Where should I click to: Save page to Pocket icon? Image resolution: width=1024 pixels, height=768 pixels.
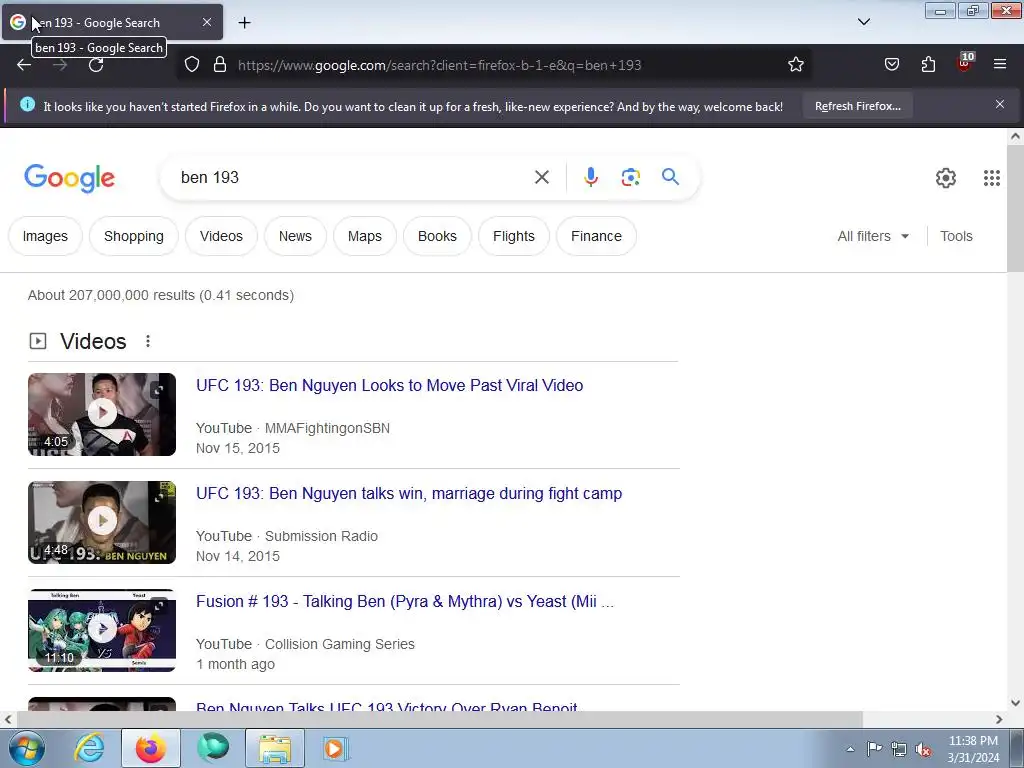tap(891, 64)
